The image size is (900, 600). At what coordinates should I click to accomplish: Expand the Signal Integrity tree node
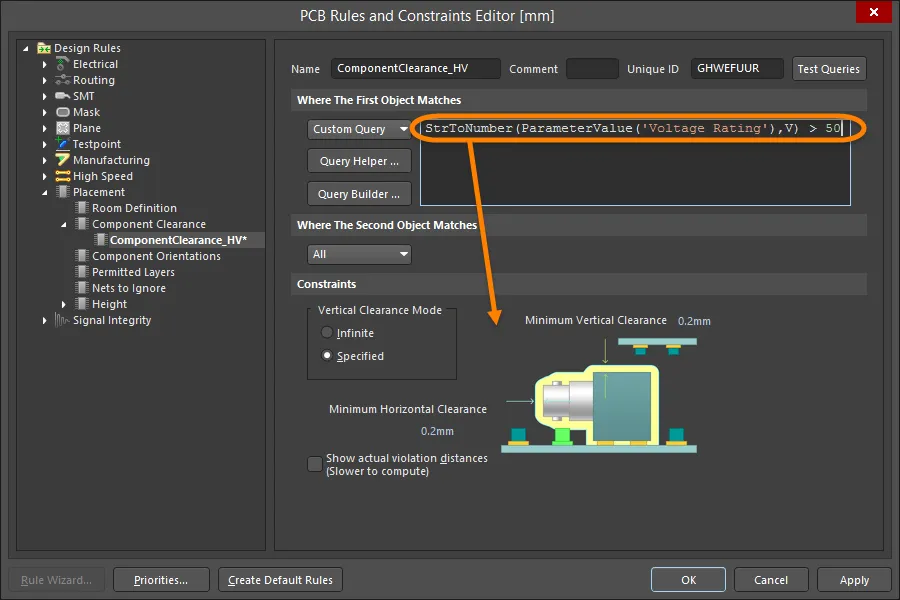[44, 320]
